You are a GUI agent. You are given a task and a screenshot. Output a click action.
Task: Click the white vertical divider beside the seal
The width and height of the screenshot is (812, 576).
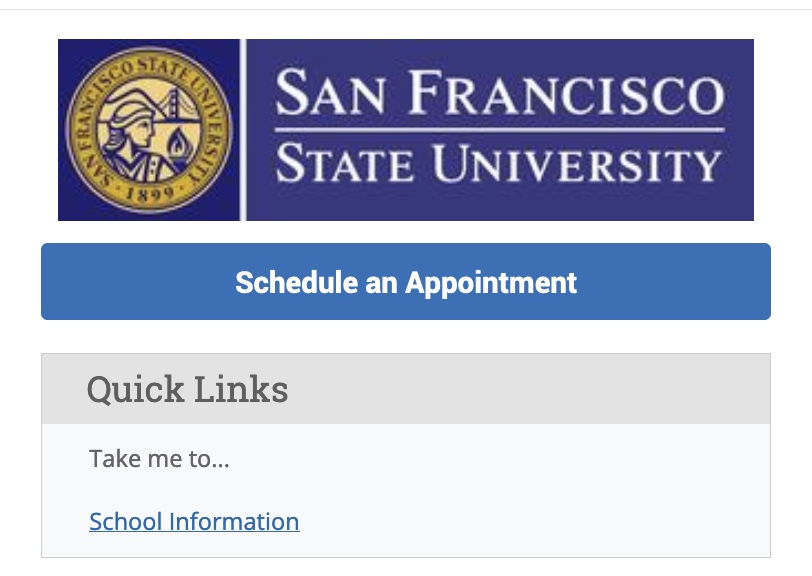pos(243,129)
